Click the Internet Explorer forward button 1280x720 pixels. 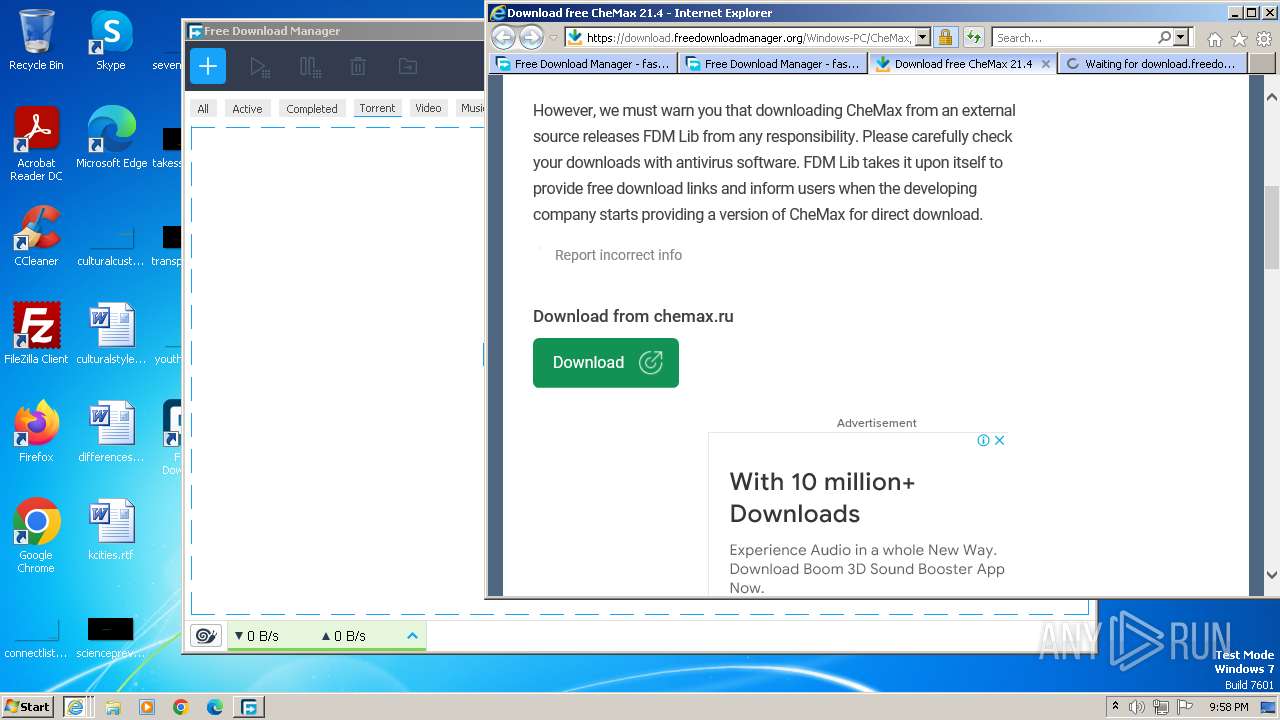(x=531, y=38)
